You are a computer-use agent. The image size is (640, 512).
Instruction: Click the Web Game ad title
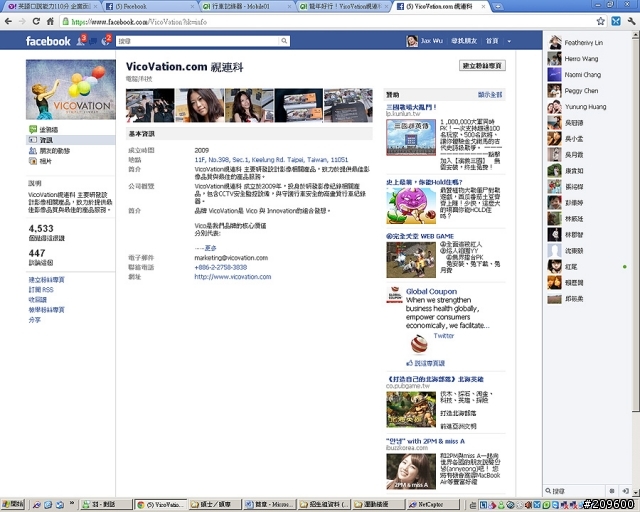(x=420, y=236)
